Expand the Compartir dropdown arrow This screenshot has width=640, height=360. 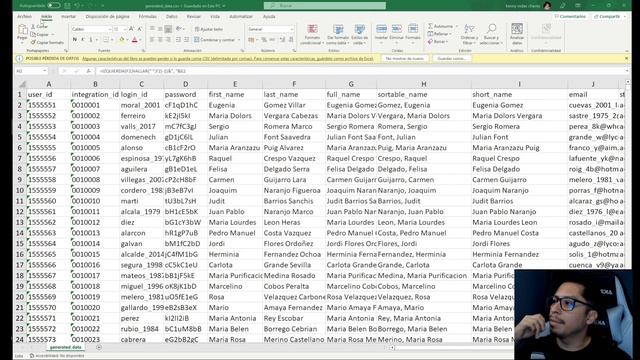[x=624, y=17]
